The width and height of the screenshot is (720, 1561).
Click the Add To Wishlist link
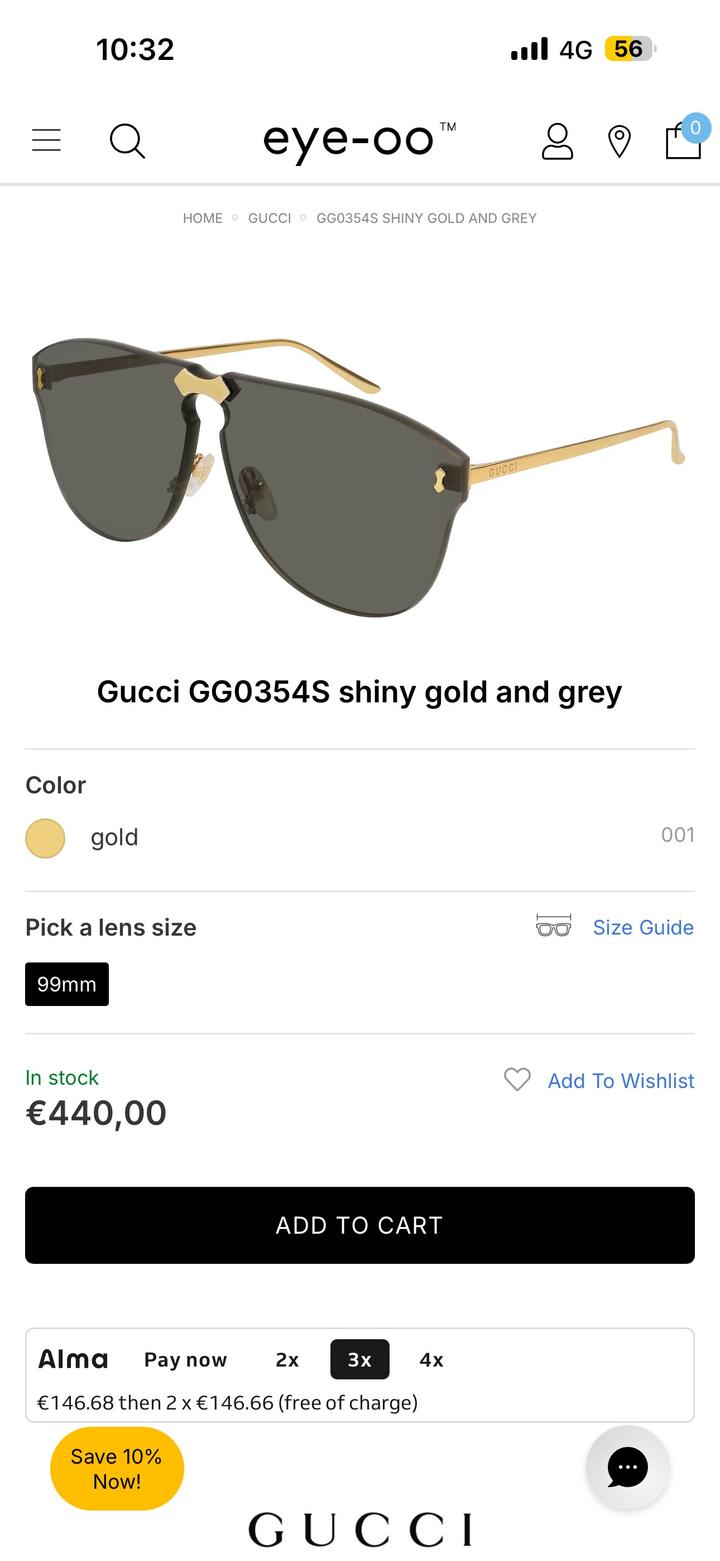click(x=620, y=1081)
